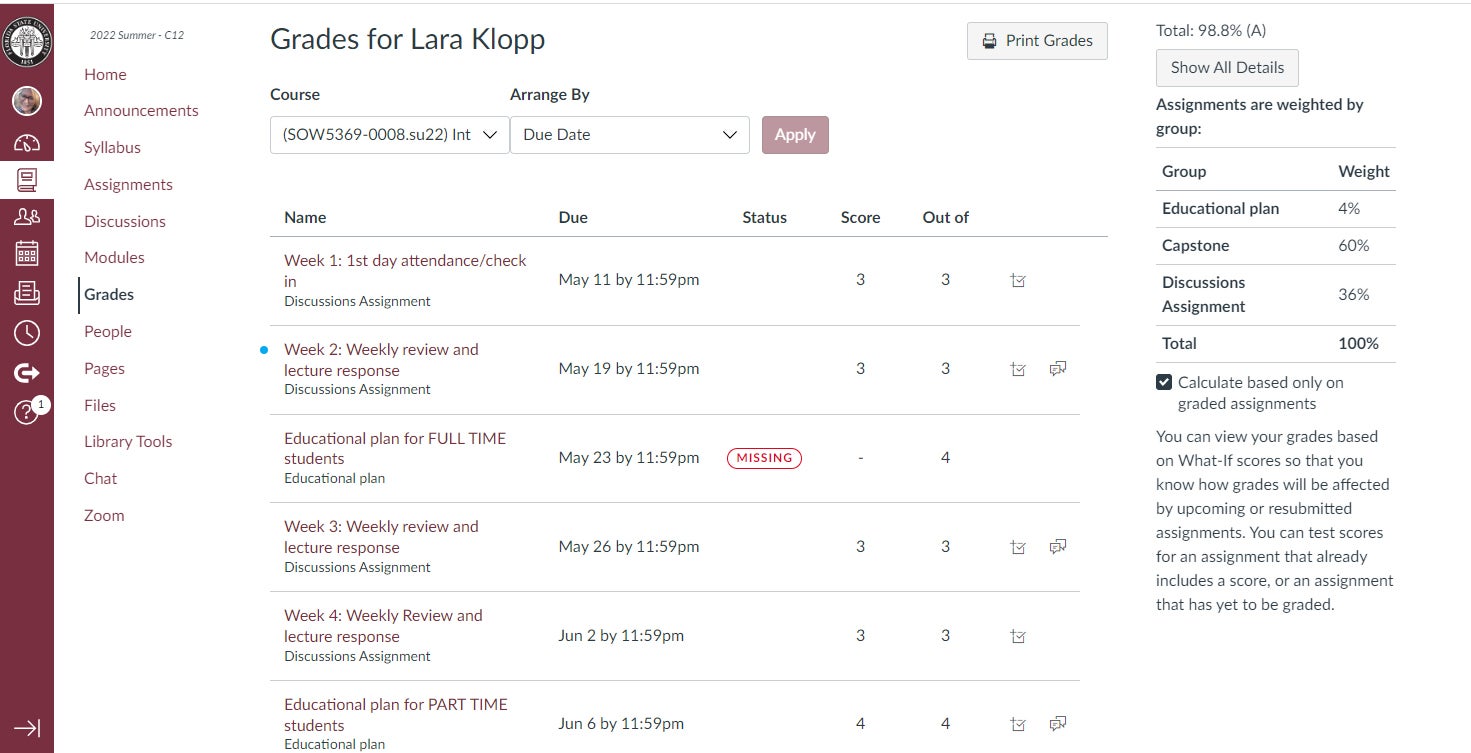Click the user account avatar in sidebar
The width and height of the screenshot is (1471, 753).
pyautogui.click(x=27, y=100)
